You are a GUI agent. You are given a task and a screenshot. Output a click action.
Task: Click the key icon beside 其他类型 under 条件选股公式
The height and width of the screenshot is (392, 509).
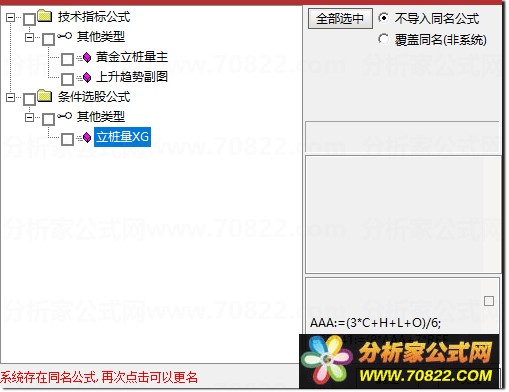point(64,116)
